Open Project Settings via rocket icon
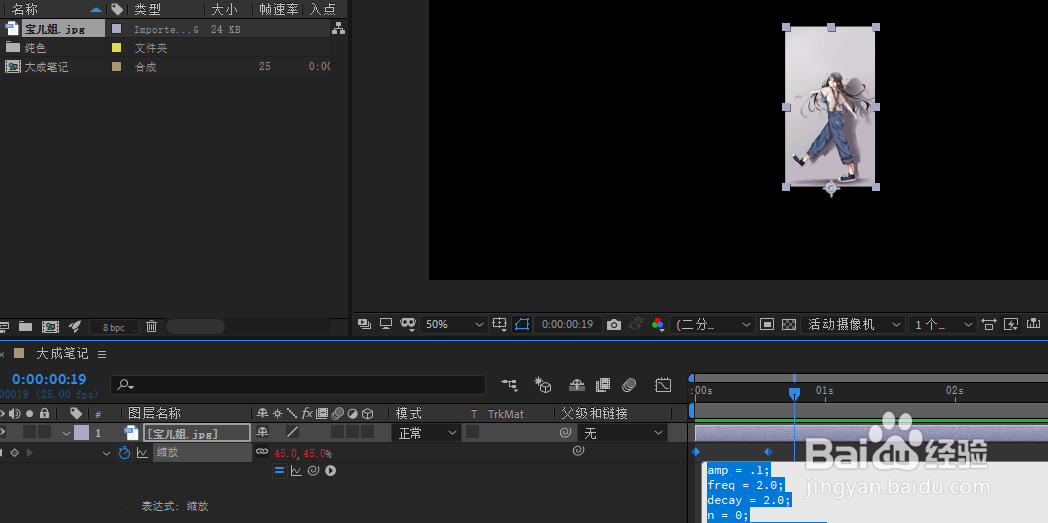Image resolution: width=1048 pixels, height=523 pixels. point(75,327)
